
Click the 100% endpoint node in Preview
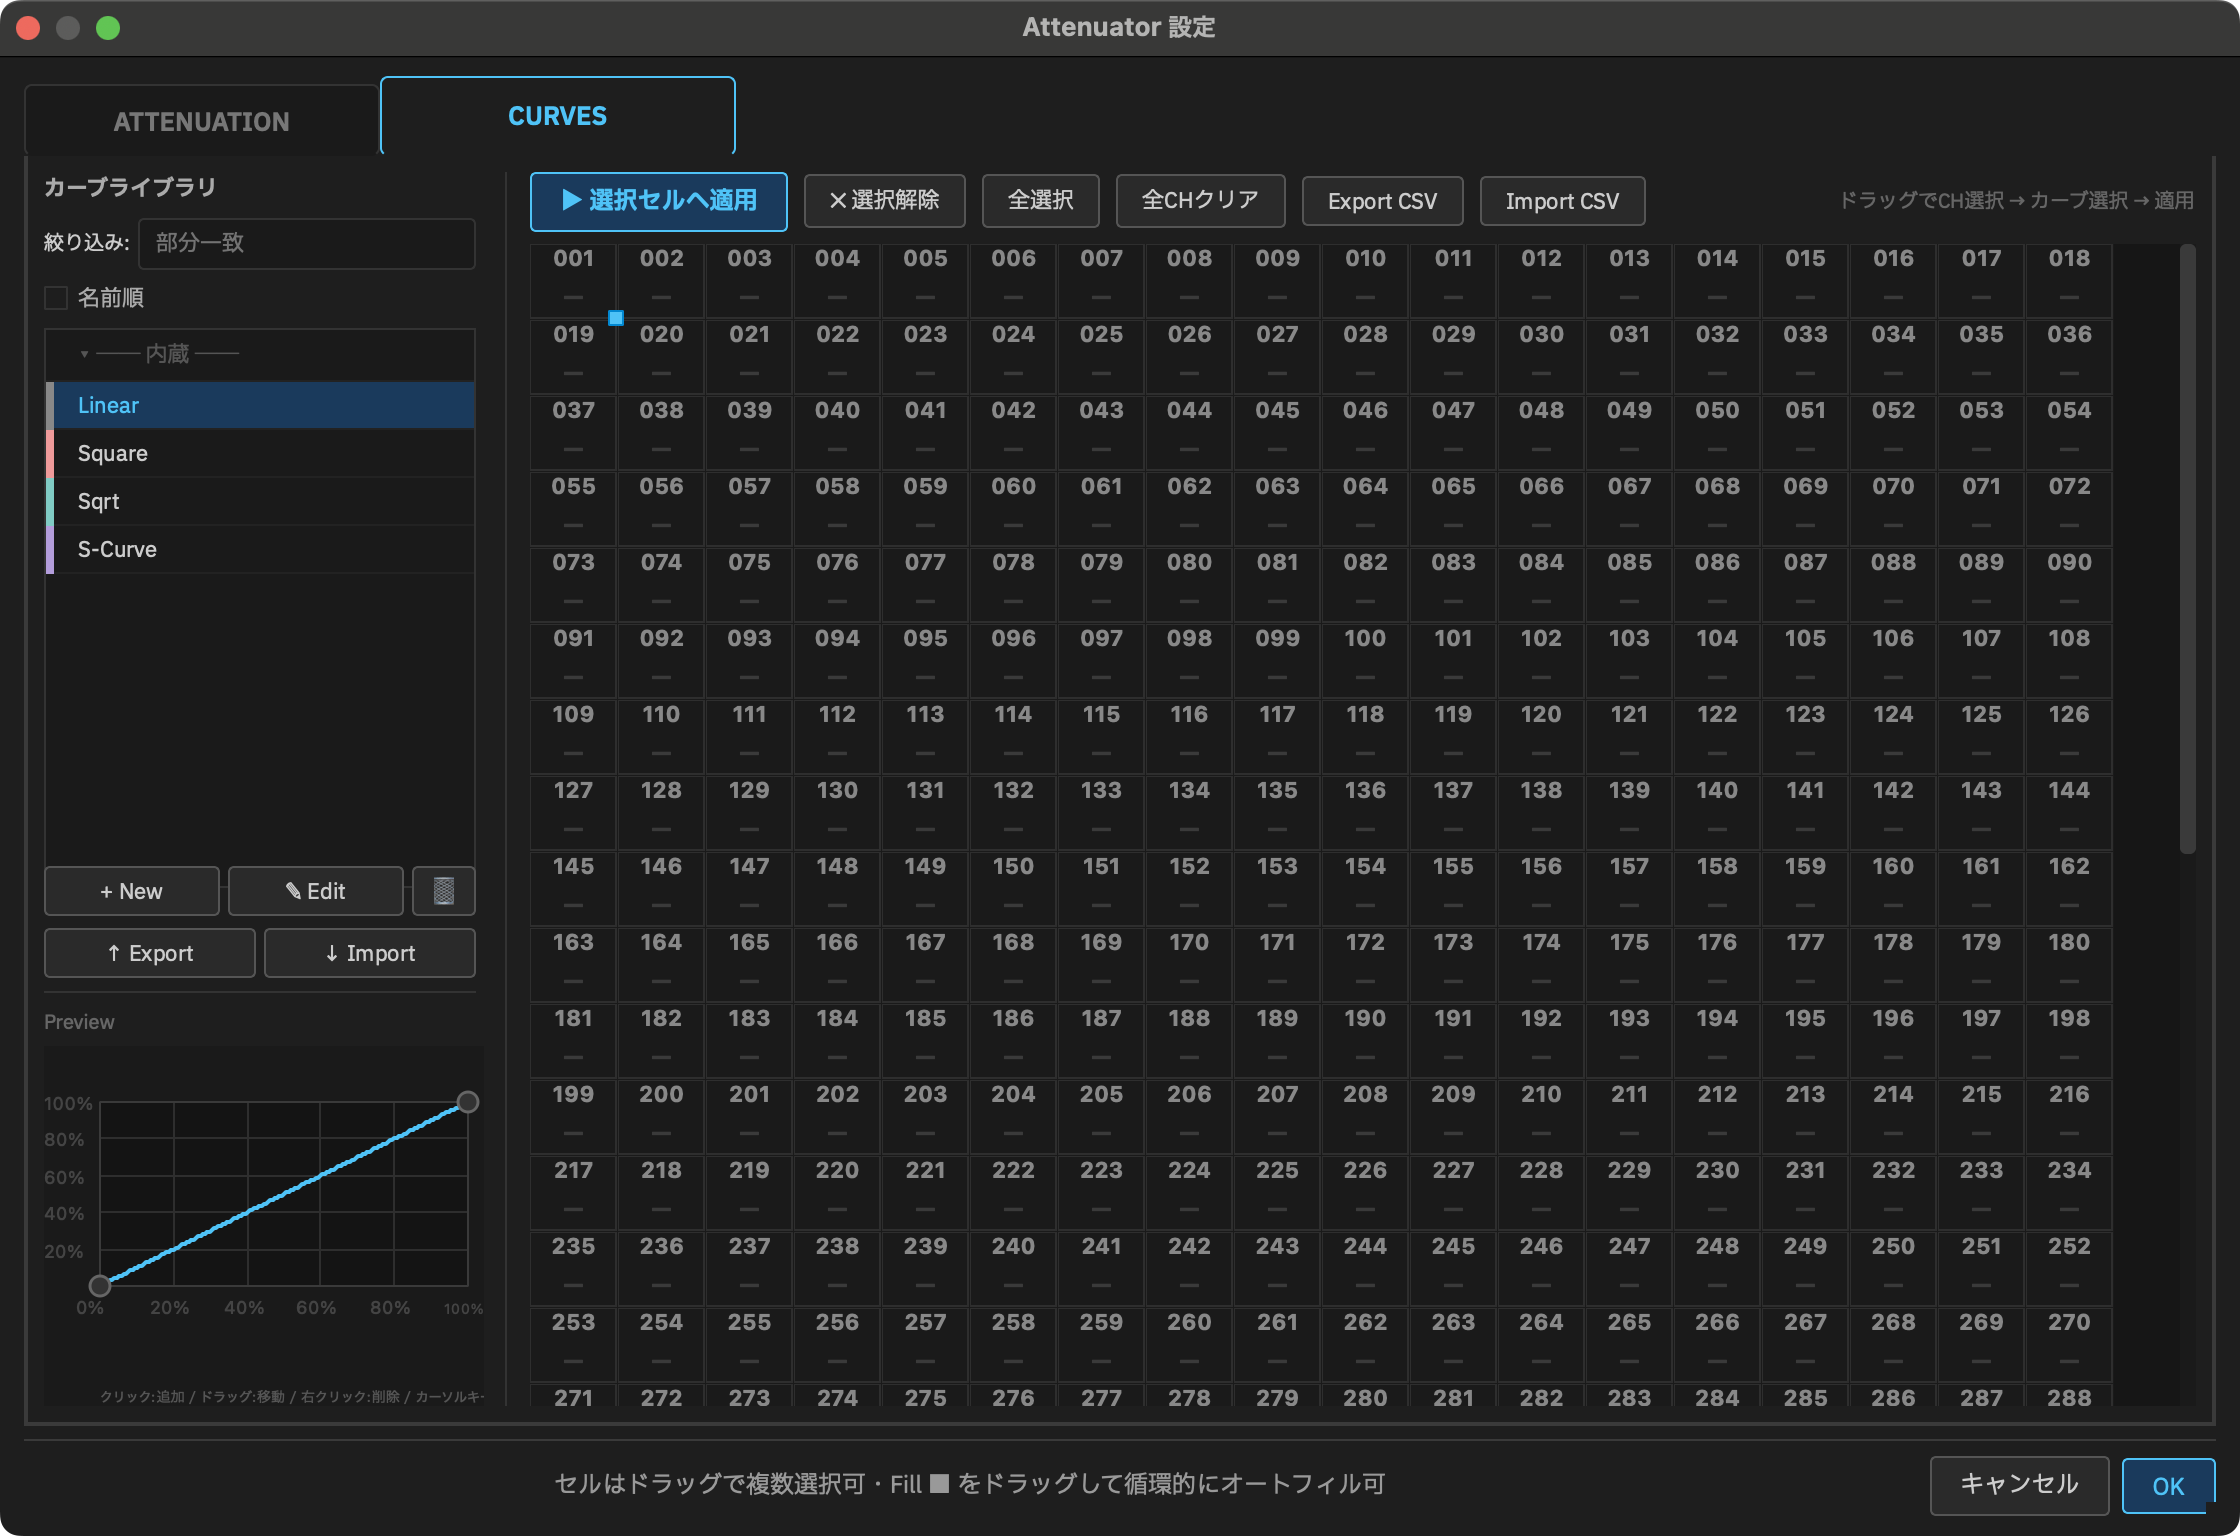[467, 1102]
